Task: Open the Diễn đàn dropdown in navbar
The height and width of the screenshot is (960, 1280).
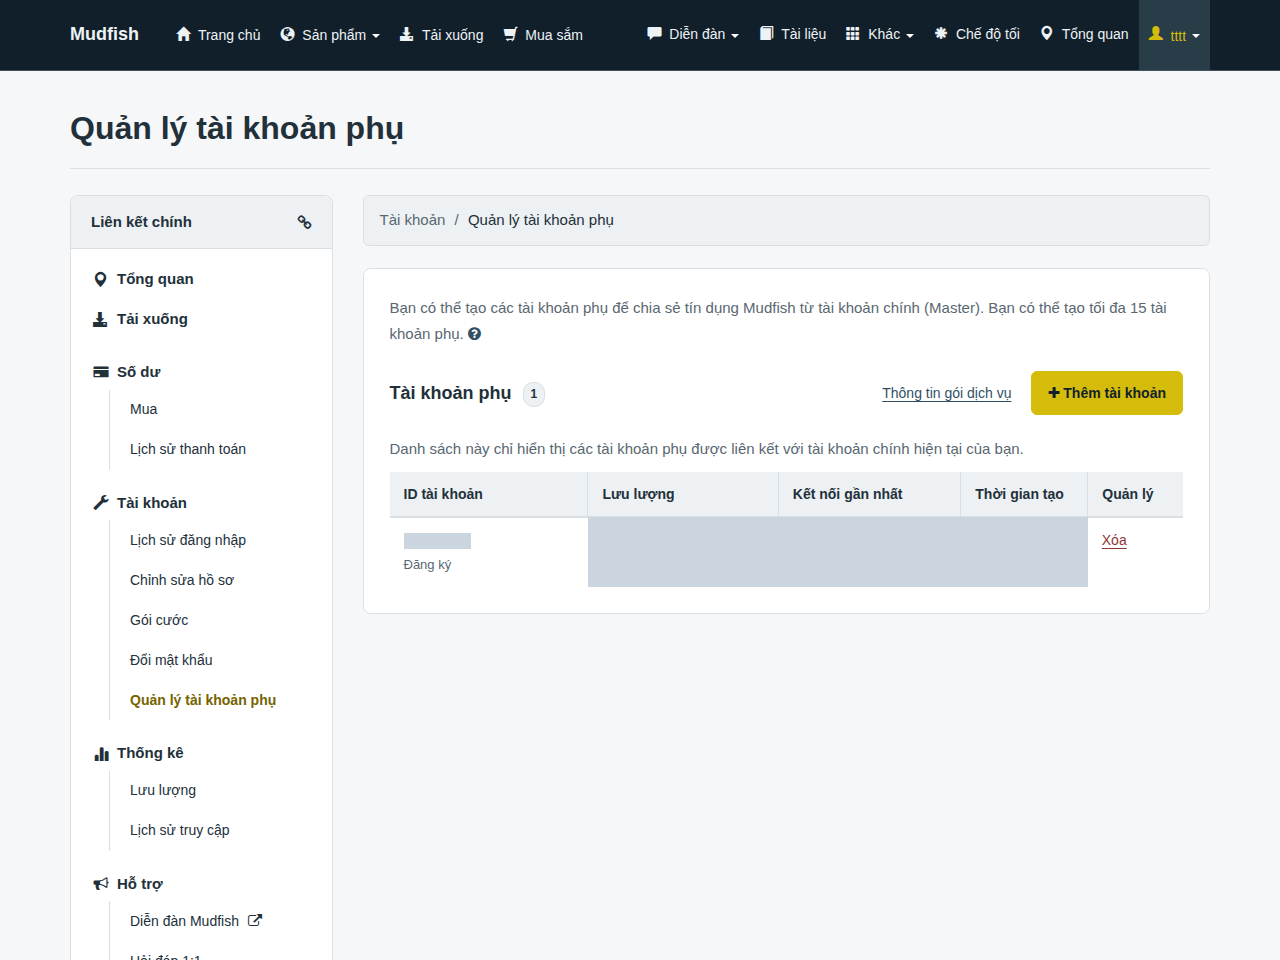Action: 693,34
